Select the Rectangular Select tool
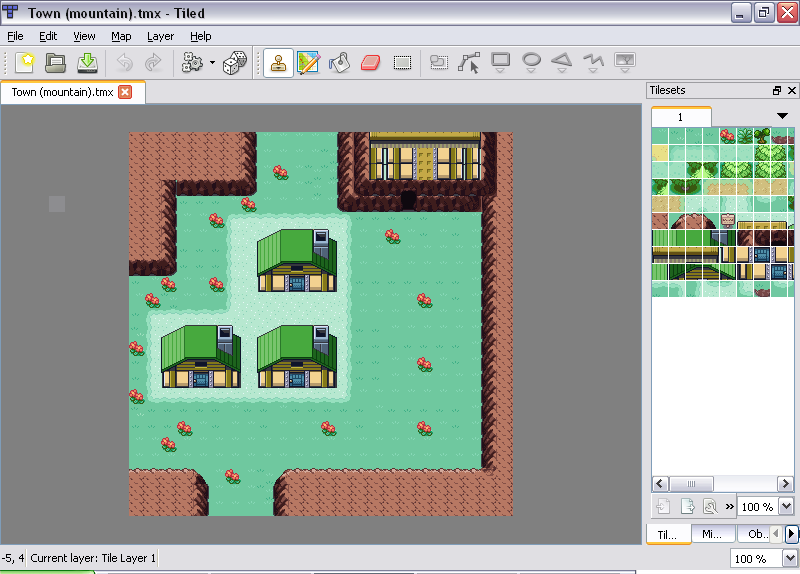The height and width of the screenshot is (574, 800). pyautogui.click(x=402, y=63)
